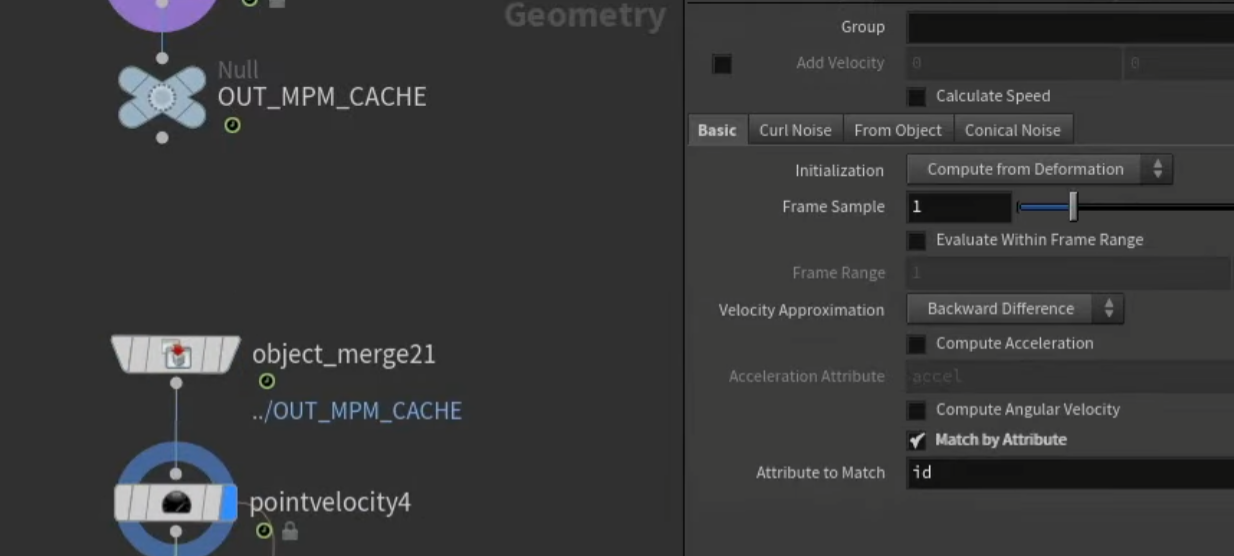Select the OUT_MPM_CACHE null node icon
The width and height of the screenshot is (1234, 556).
coord(162,97)
